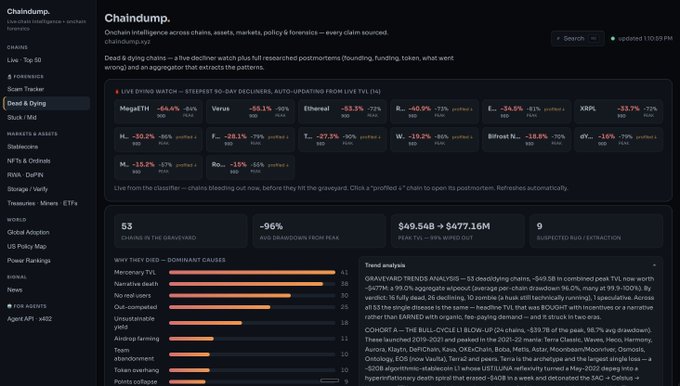This screenshot has width=680, height=386.
Task: Click the search magnifier icon
Action: [558, 39]
